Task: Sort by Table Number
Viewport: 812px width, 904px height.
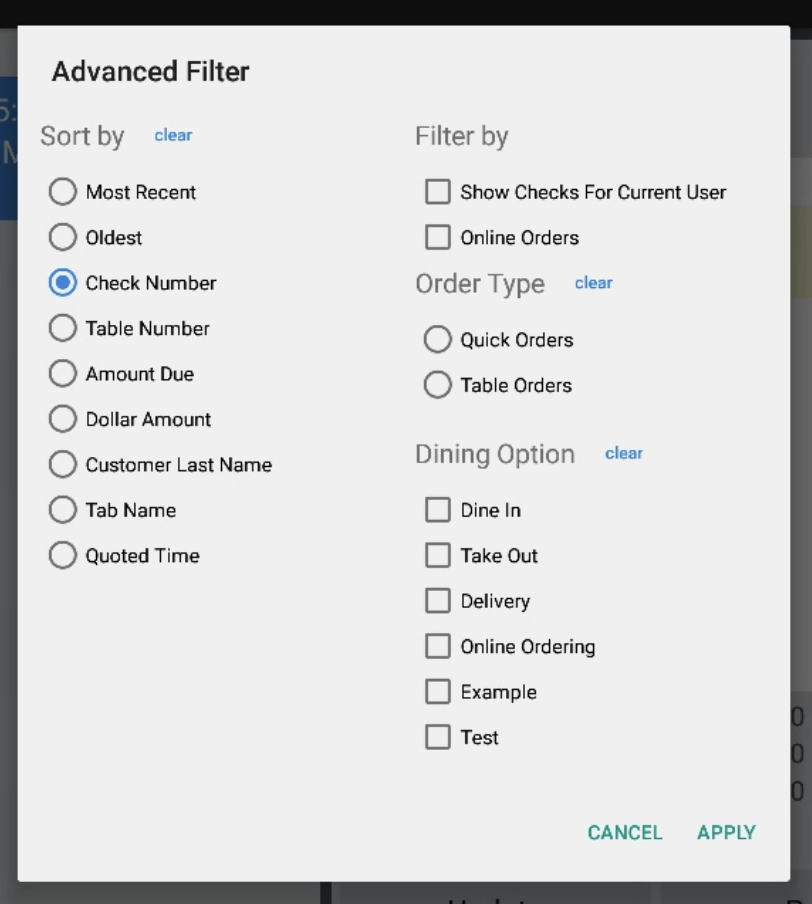Action: point(63,328)
